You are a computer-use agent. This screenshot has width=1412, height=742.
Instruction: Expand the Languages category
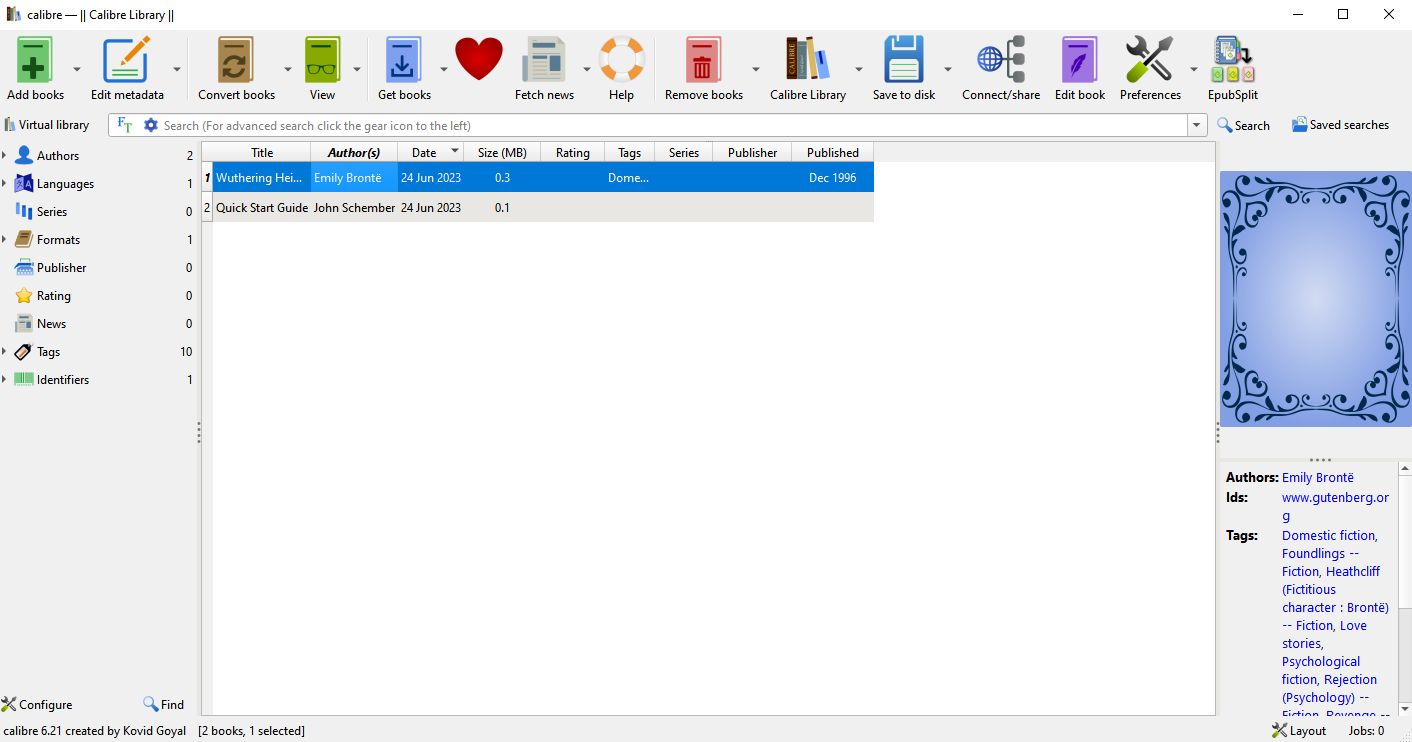(4, 184)
